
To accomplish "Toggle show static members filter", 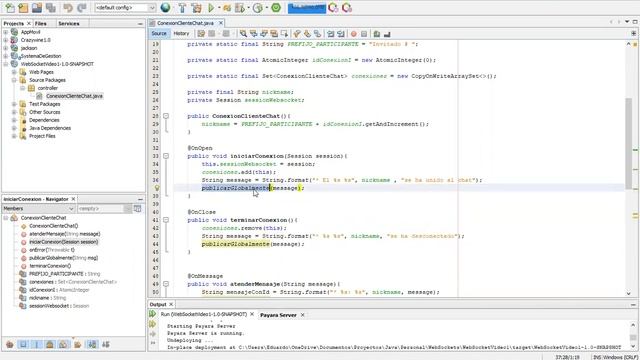I will click(x=37, y=344).
